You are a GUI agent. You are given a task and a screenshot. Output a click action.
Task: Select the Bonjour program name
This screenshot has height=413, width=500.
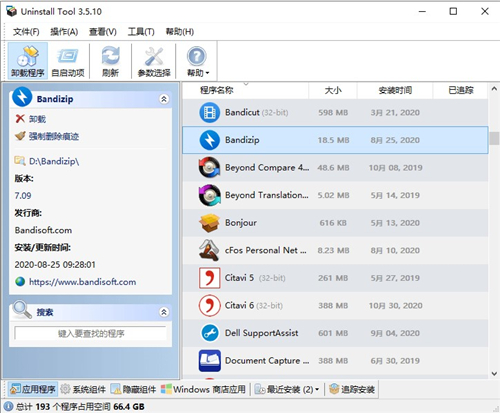coord(241,223)
